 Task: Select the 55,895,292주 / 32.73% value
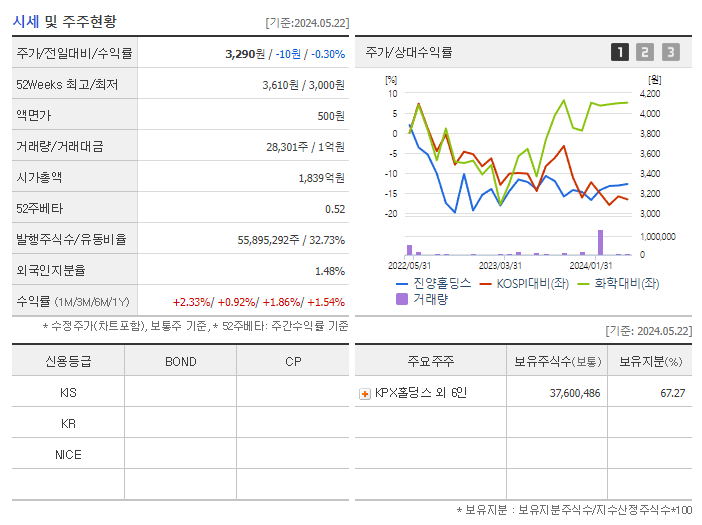[x=291, y=240]
